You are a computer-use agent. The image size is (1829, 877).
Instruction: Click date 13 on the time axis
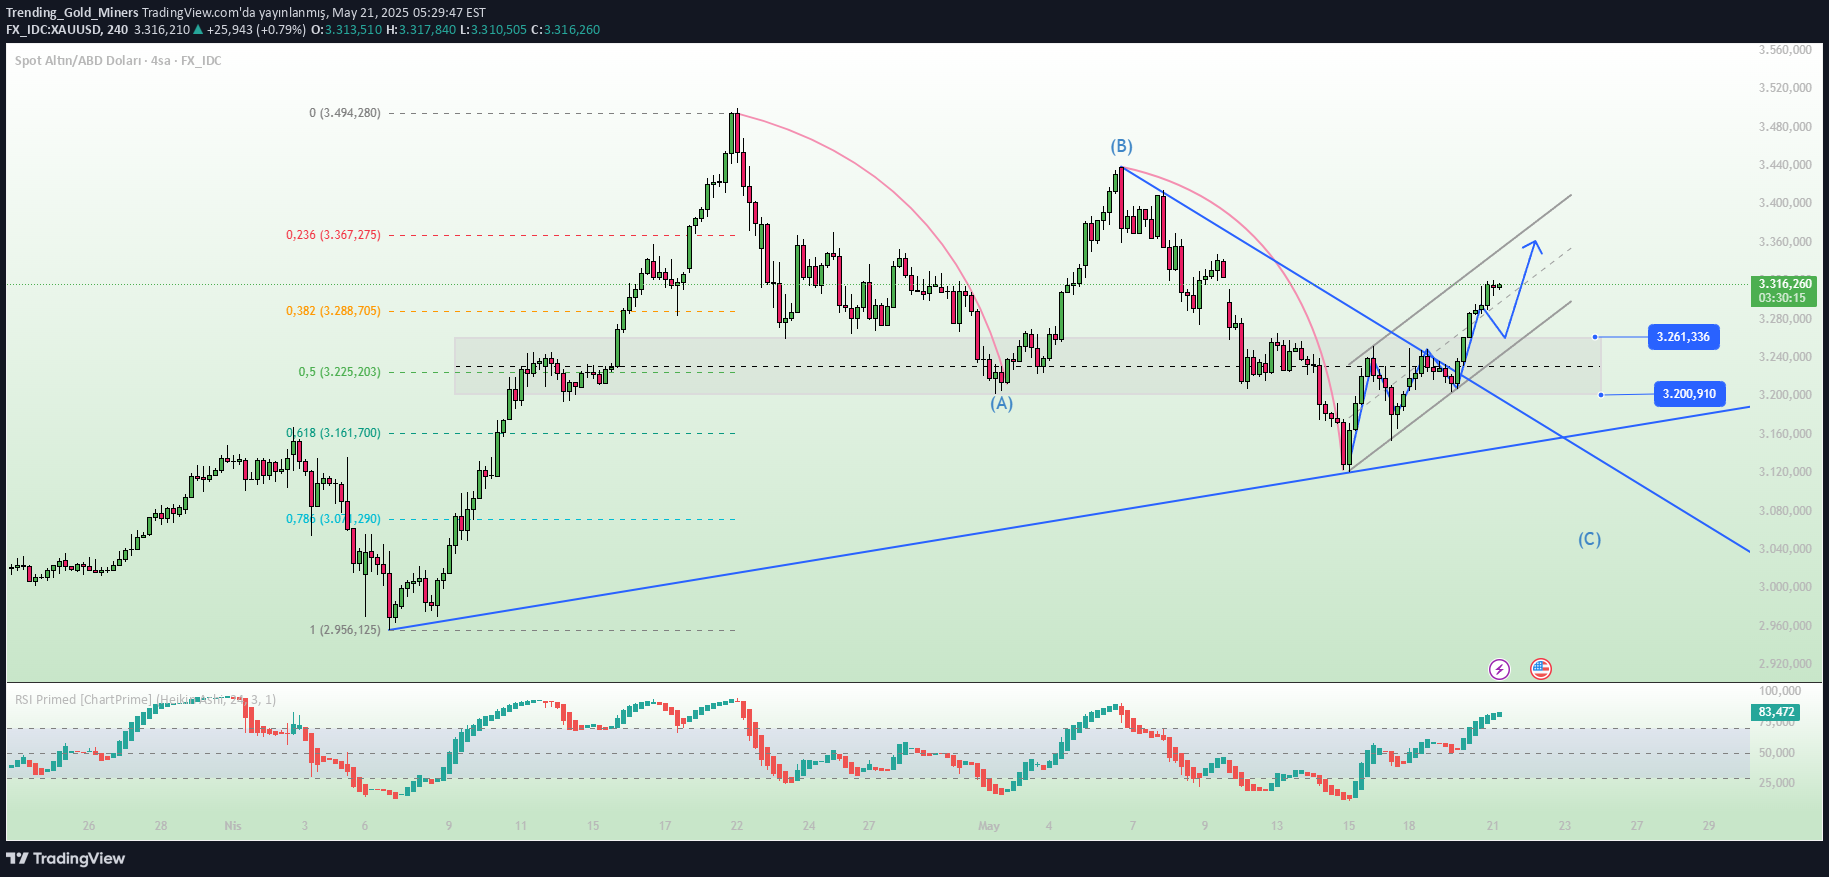coord(1277,826)
